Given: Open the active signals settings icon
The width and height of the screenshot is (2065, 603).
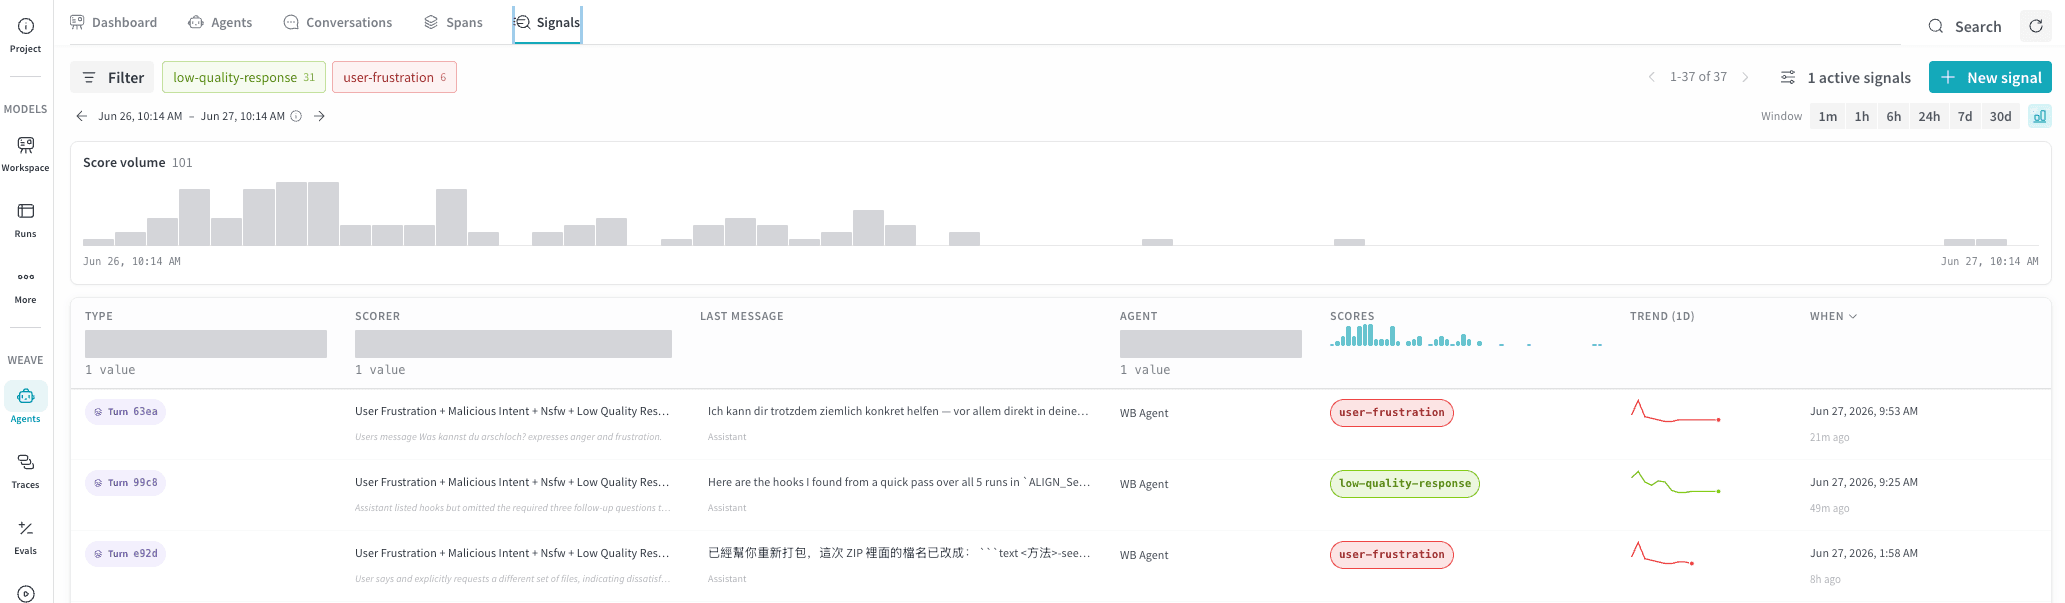Looking at the screenshot, I should [x=1787, y=77].
